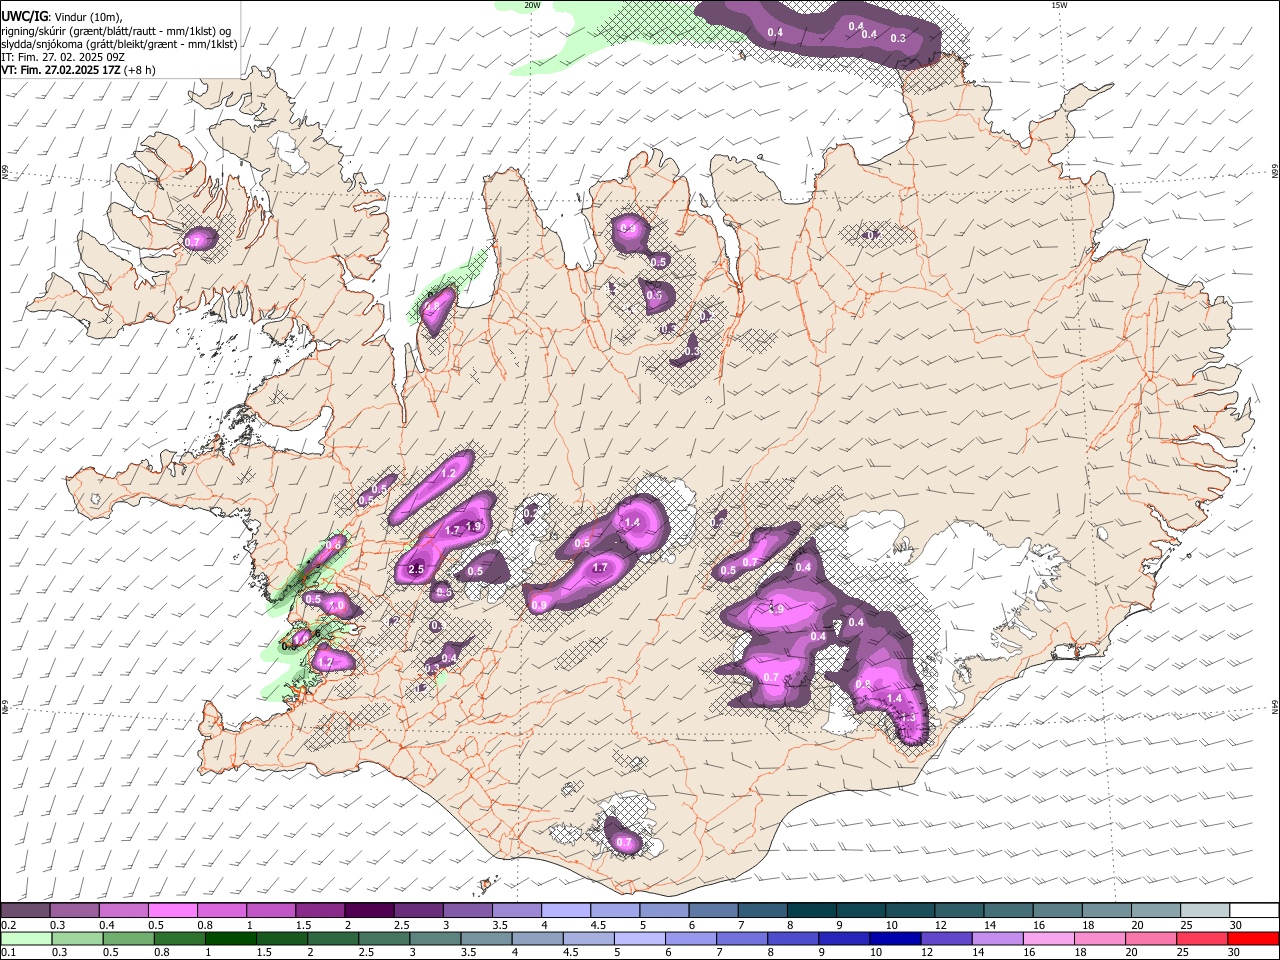Pick the purple snow swatch labeled 1.5
1280x960 pixels.
point(319,911)
